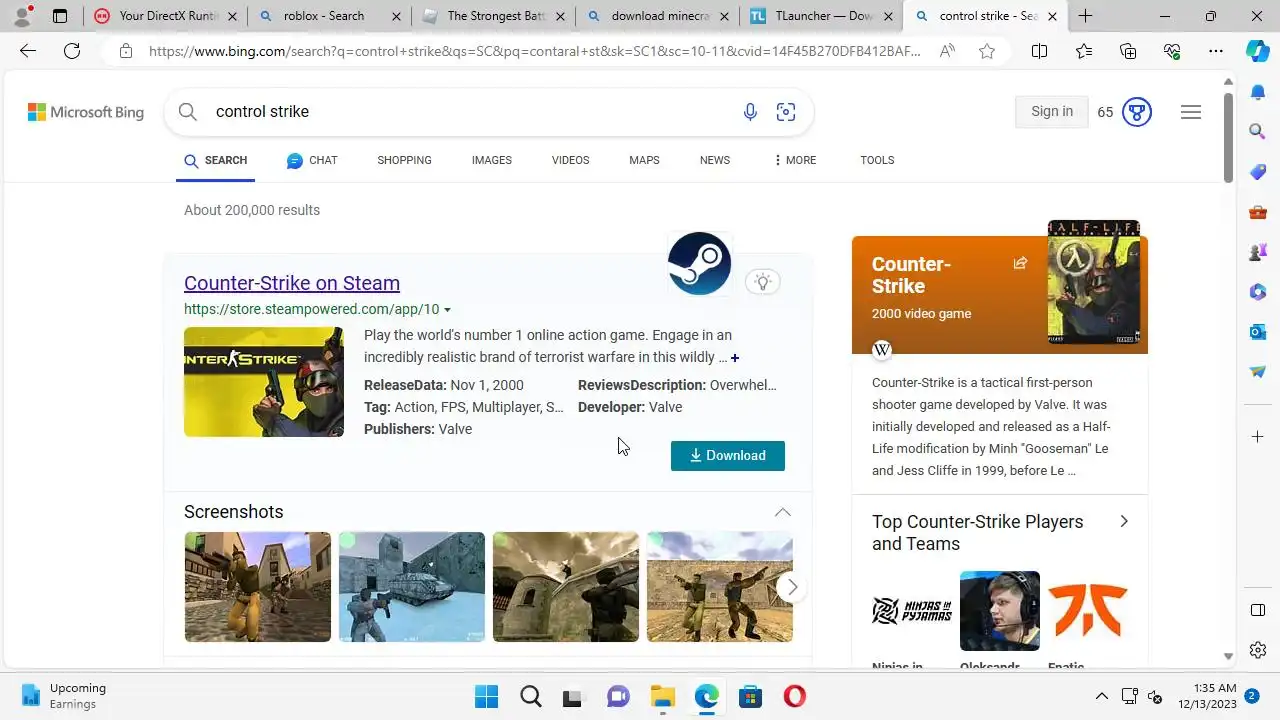The image size is (1280, 720).
Task: Open the Favorites list icon
Action: coord(1084,51)
